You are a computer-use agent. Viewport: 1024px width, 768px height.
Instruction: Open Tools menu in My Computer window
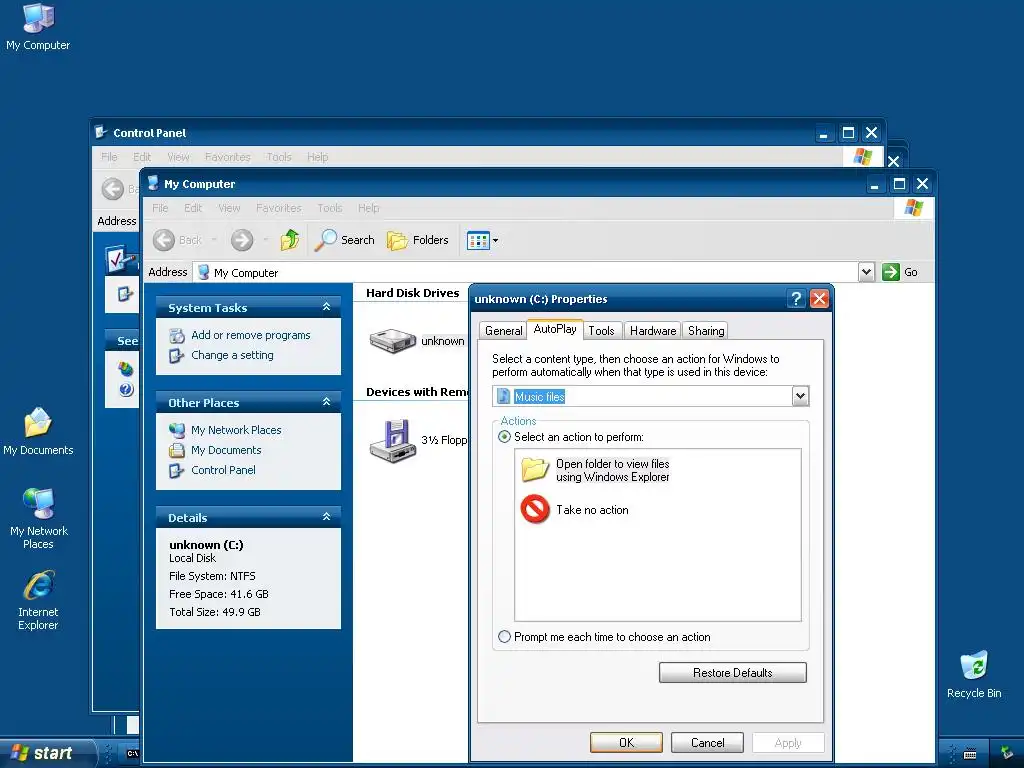pos(329,208)
